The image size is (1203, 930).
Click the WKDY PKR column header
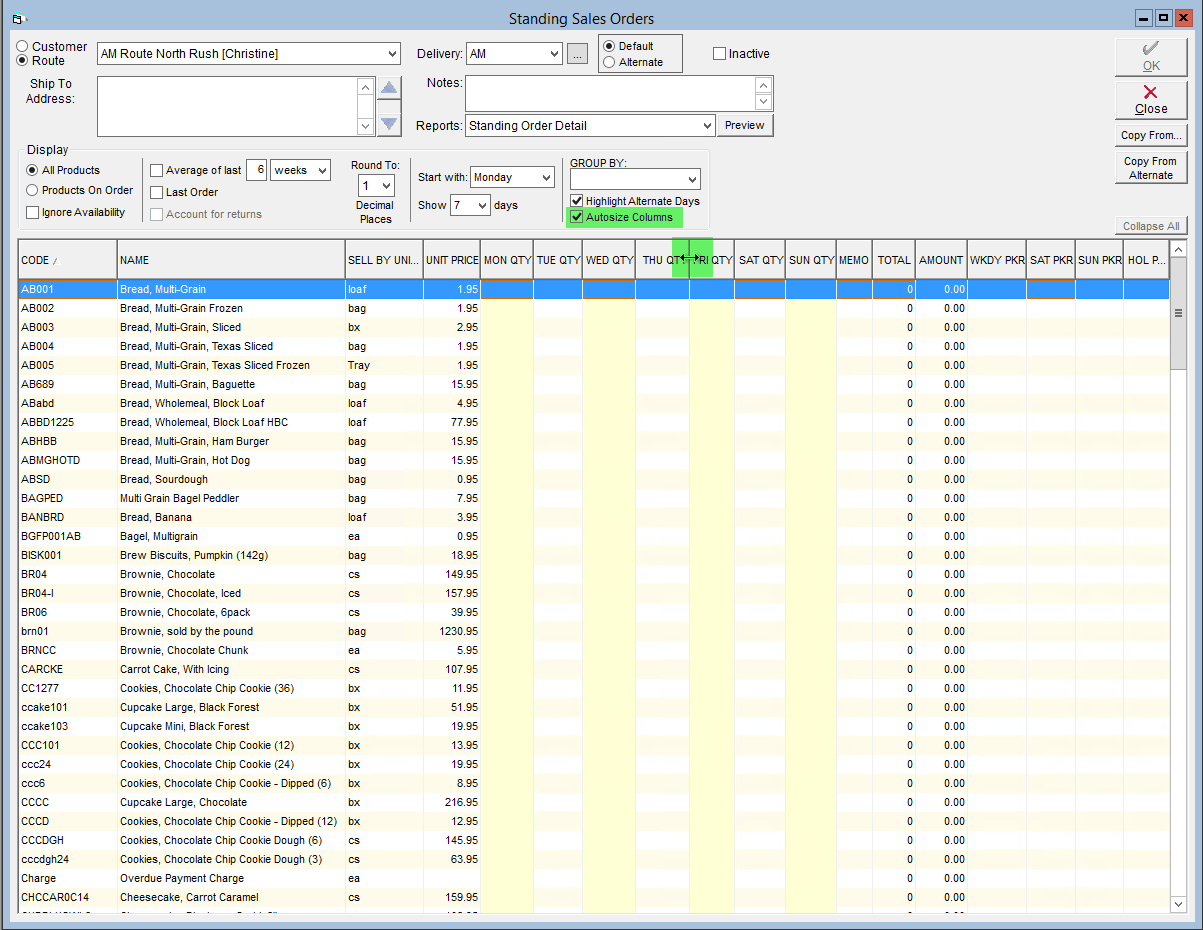[997, 260]
